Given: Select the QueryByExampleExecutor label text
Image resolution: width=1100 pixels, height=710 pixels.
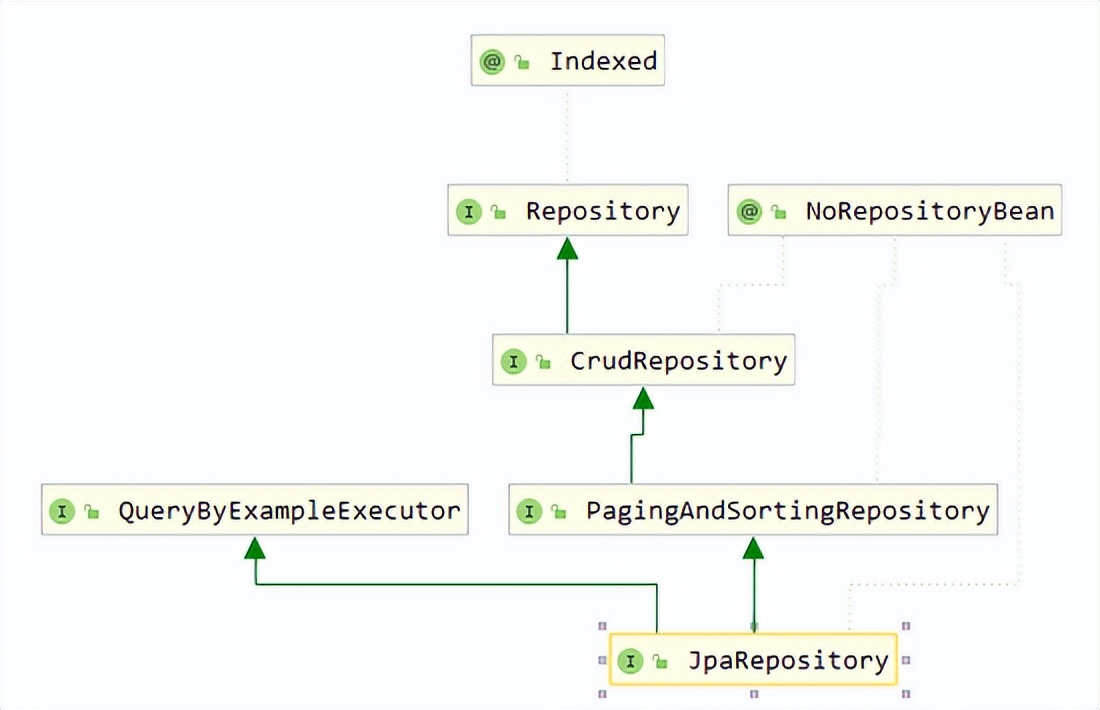Looking at the screenshot, I should (x=289, y=511).
